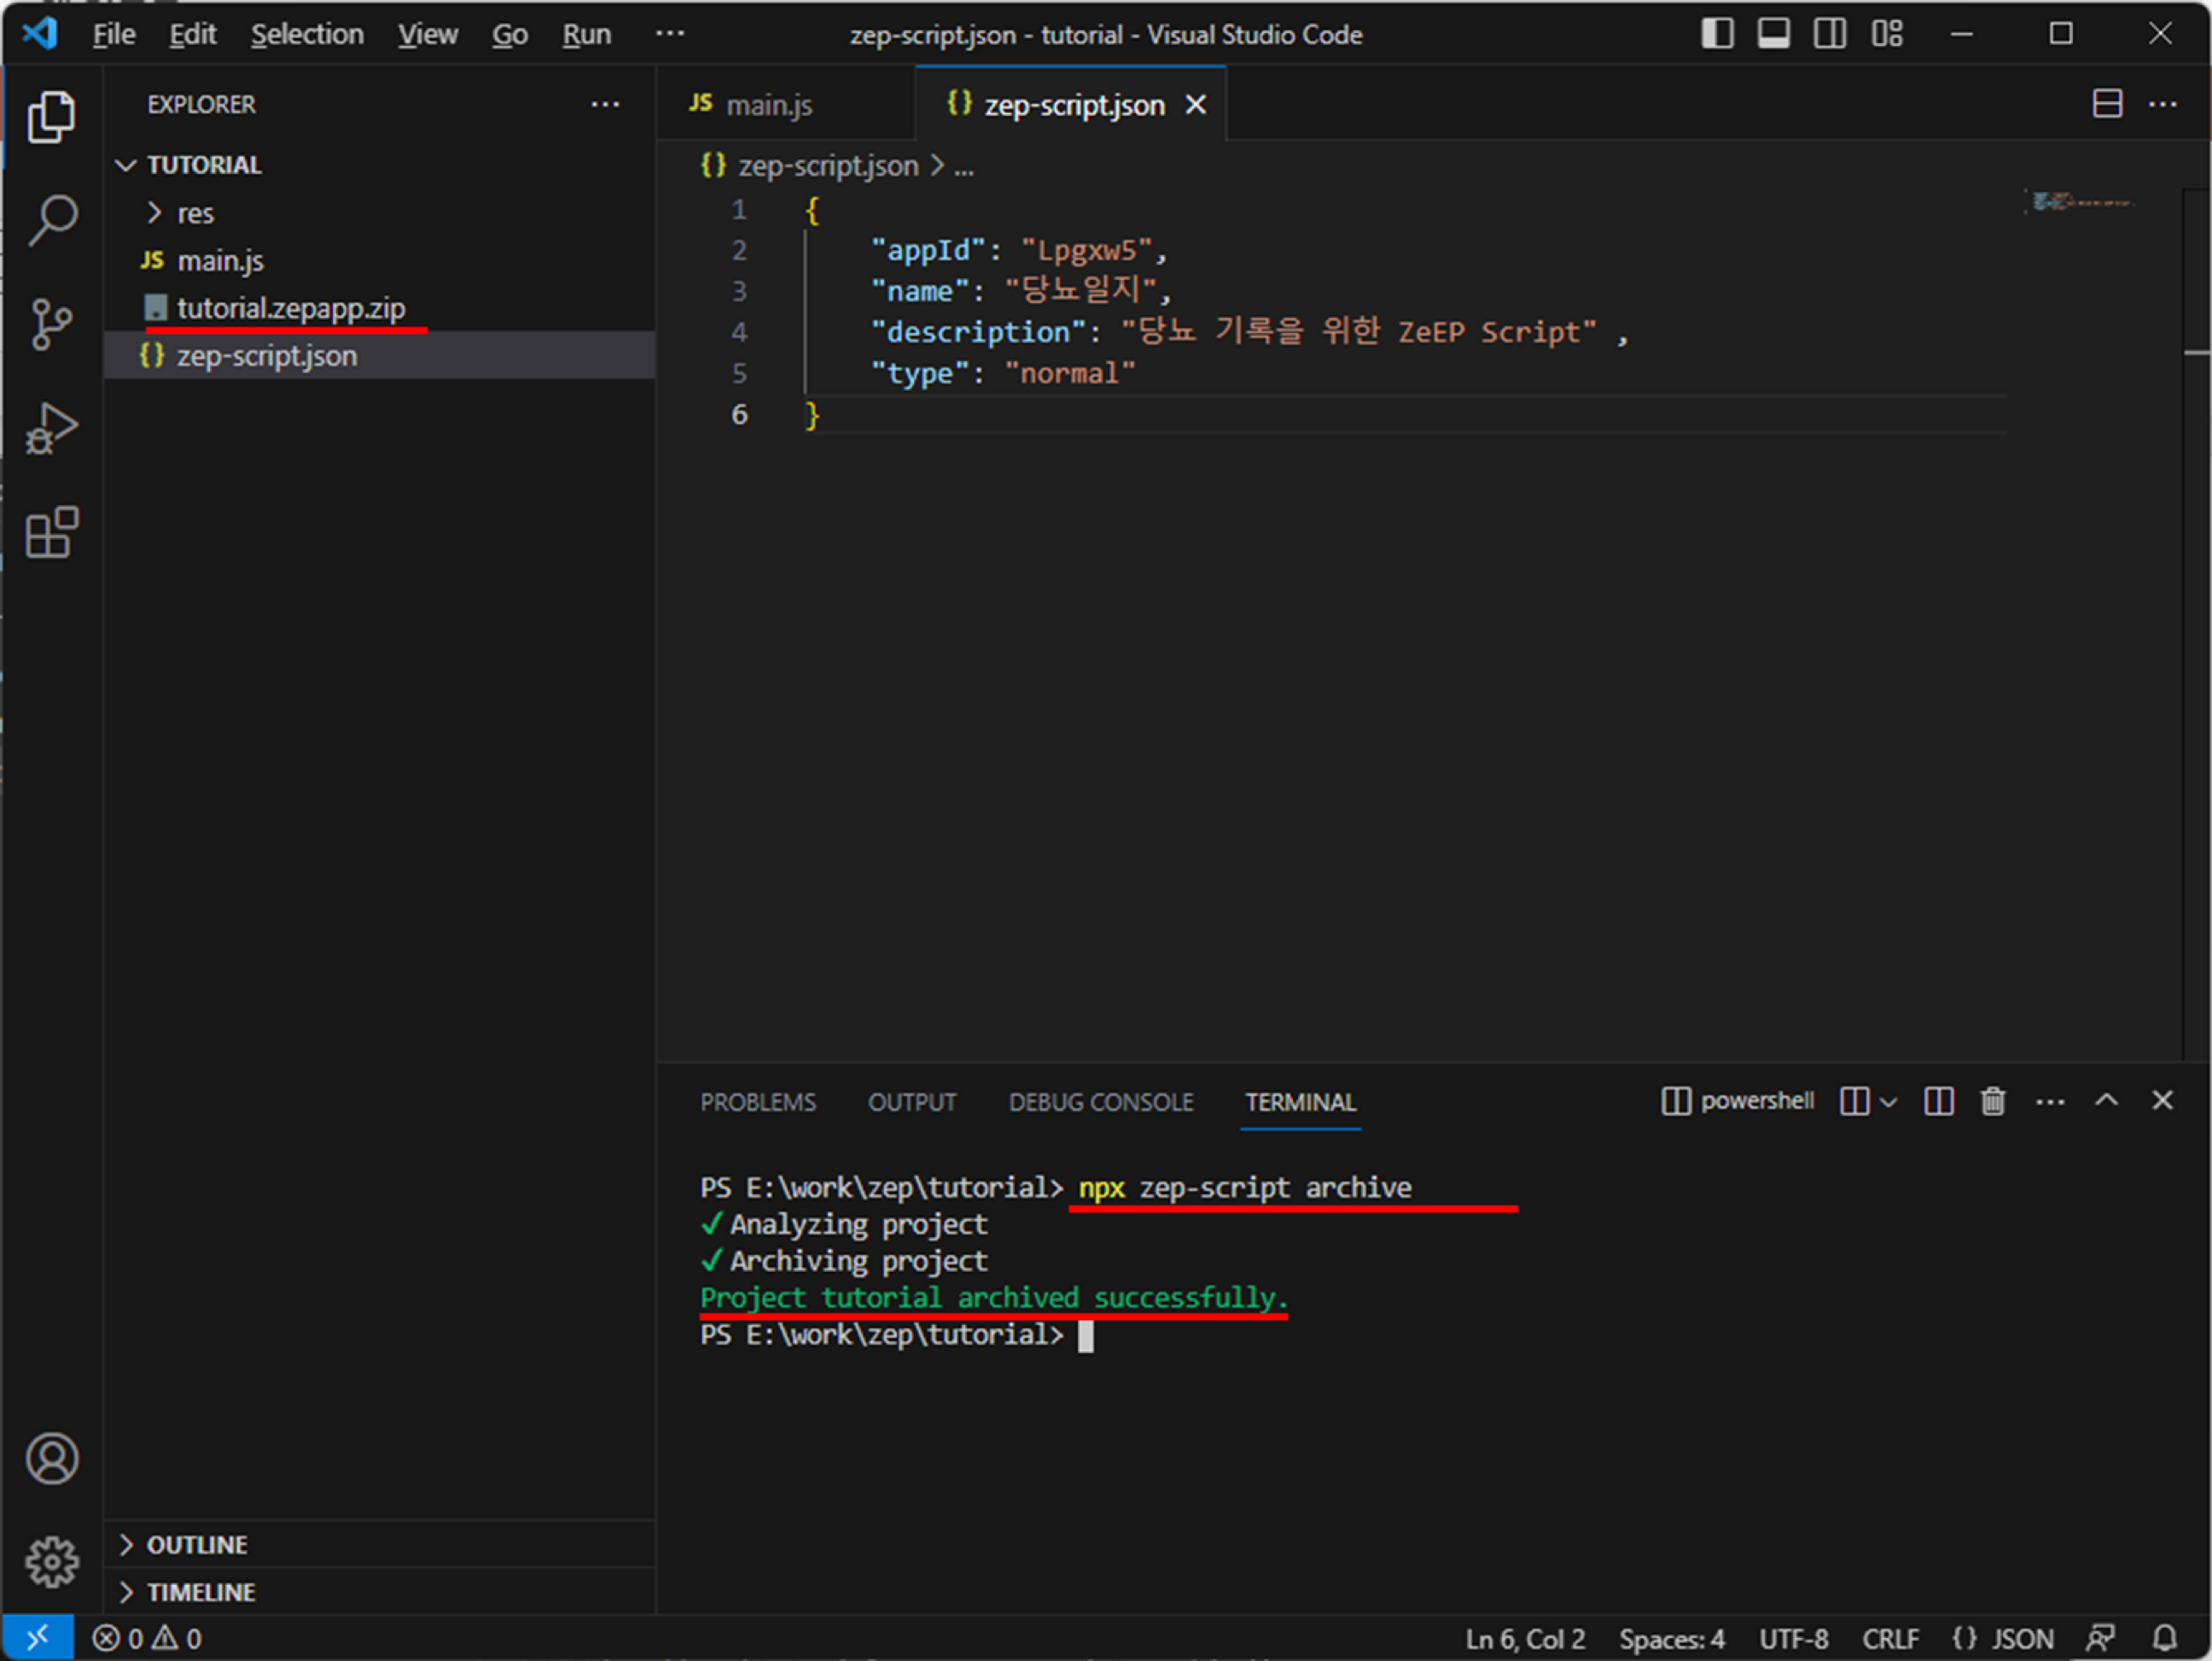Kill terminal with the trash icon
The height and width of the screenshot is (1661, 2212).
coord(1992,1101)
